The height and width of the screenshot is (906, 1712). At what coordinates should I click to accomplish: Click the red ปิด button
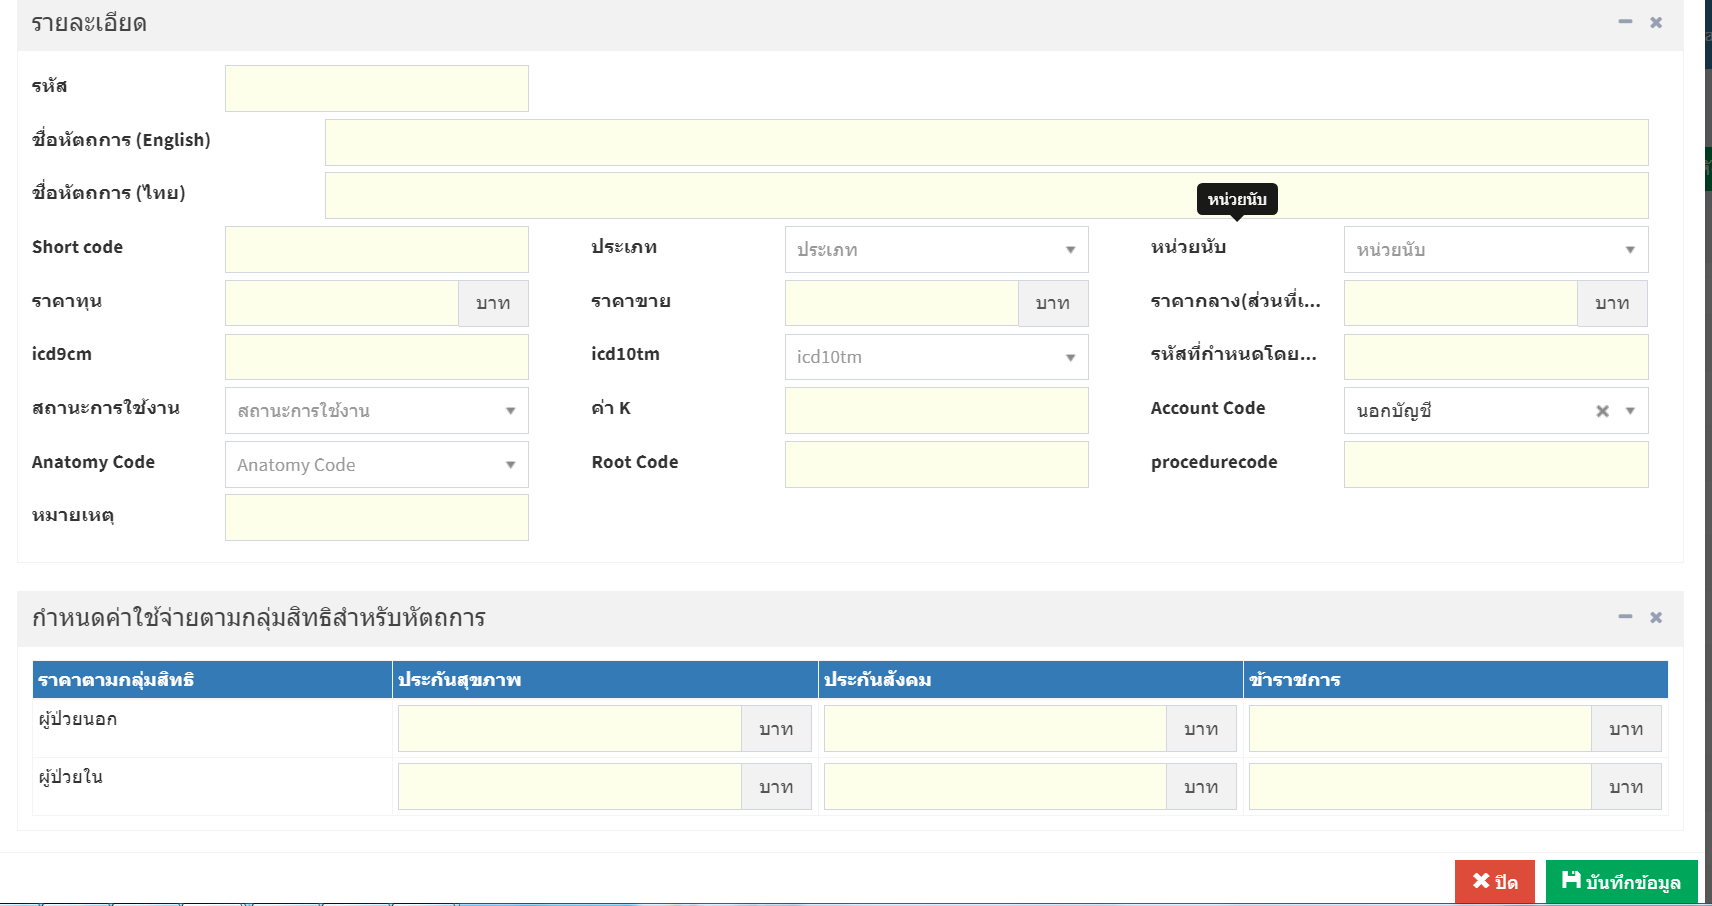1495,882
